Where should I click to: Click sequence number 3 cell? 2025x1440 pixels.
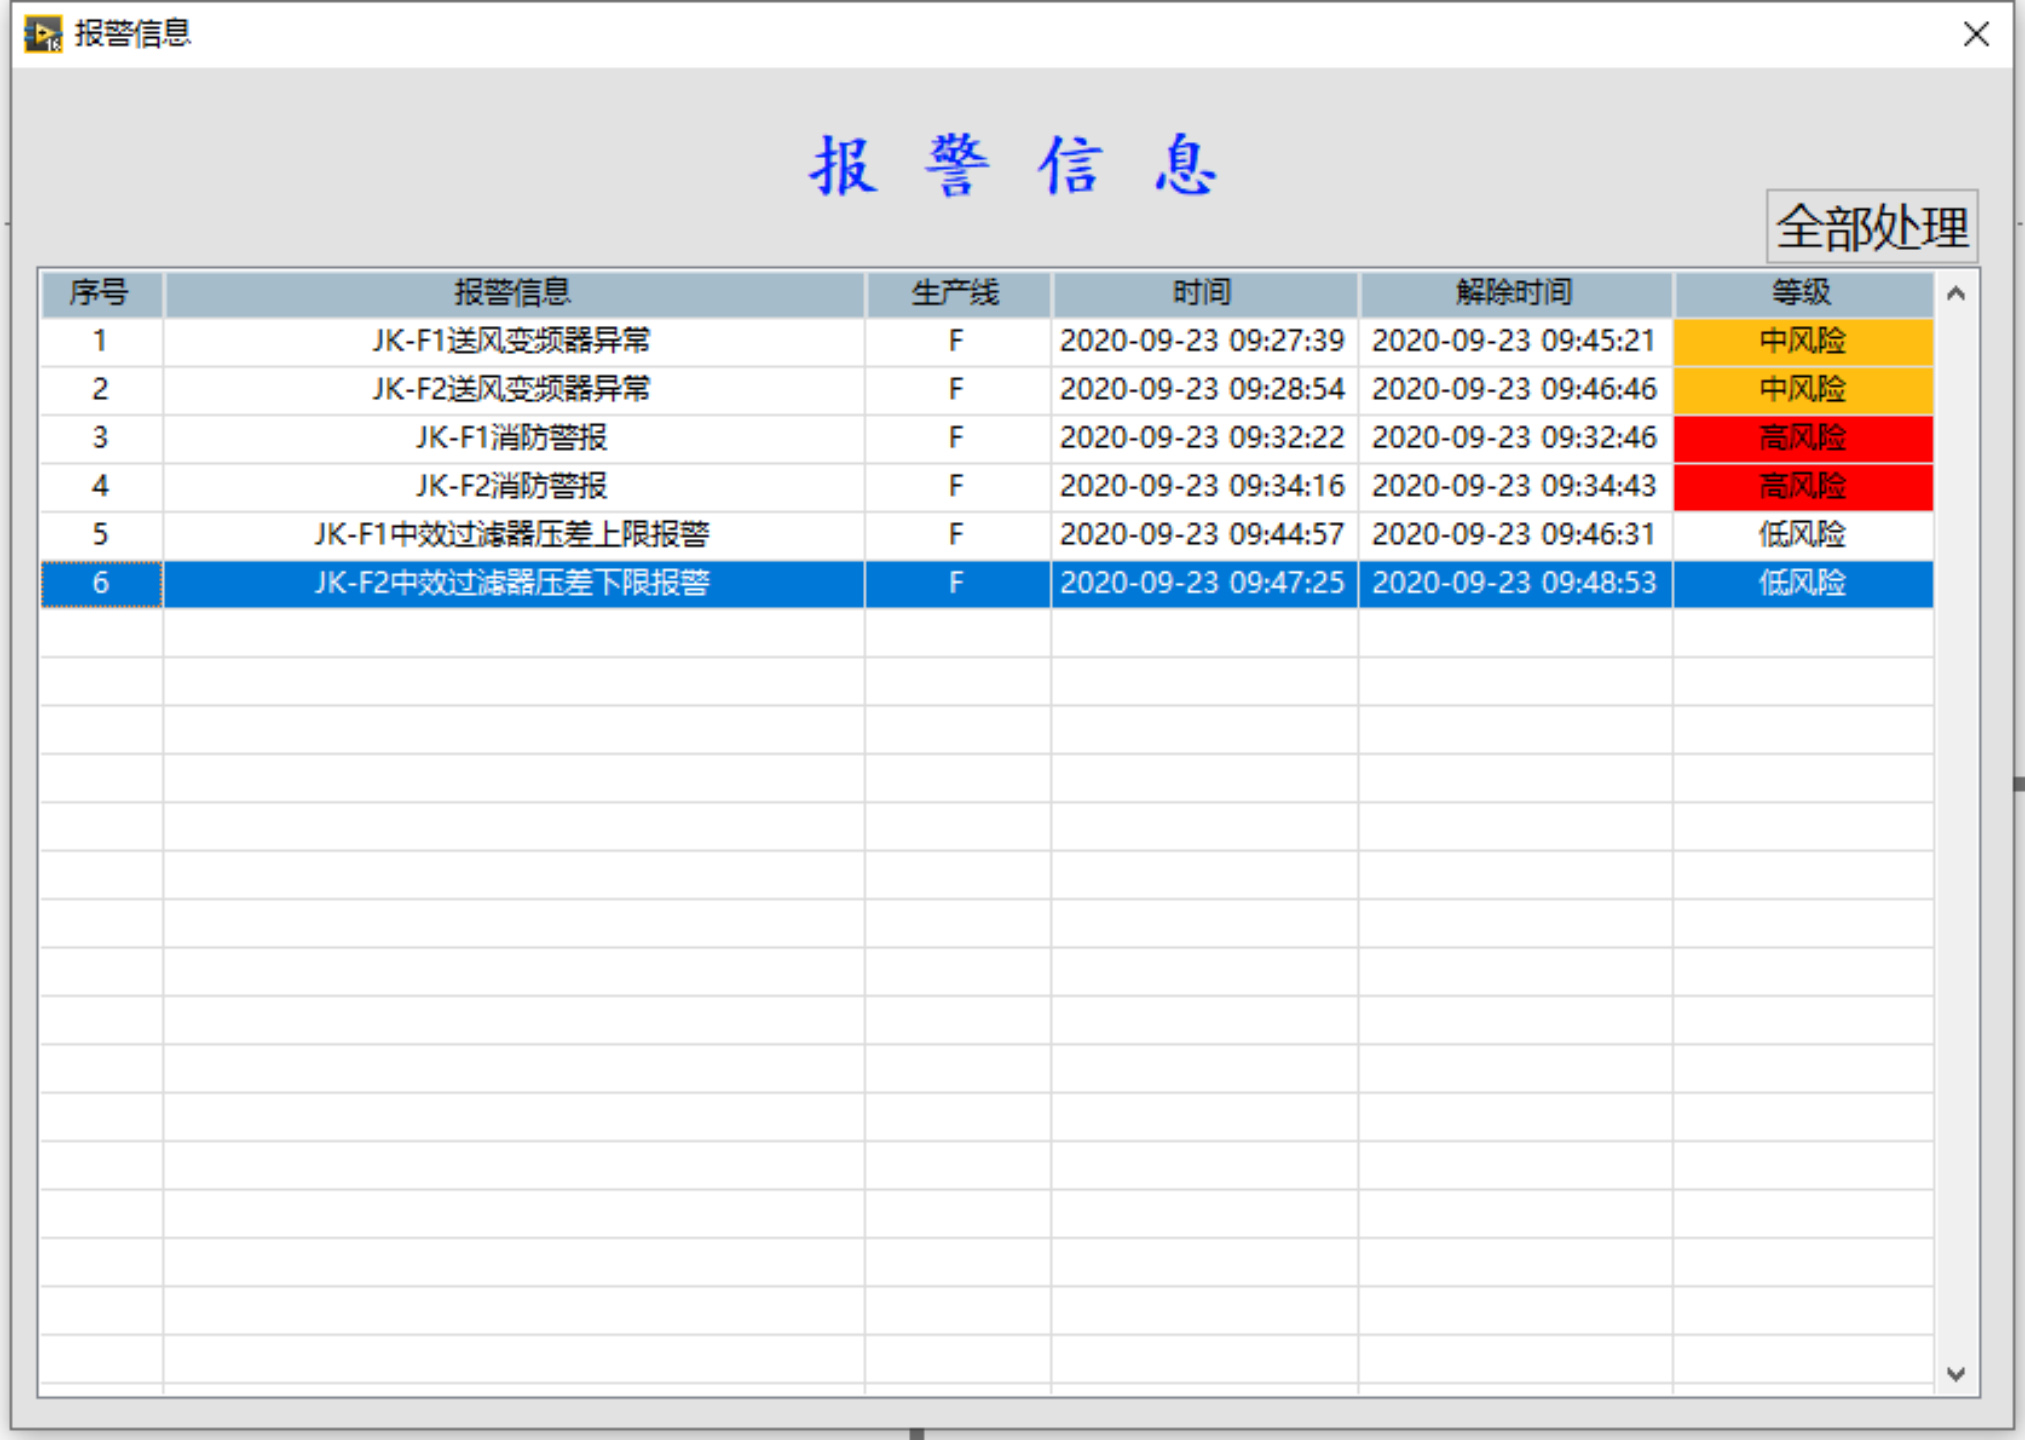101,438
